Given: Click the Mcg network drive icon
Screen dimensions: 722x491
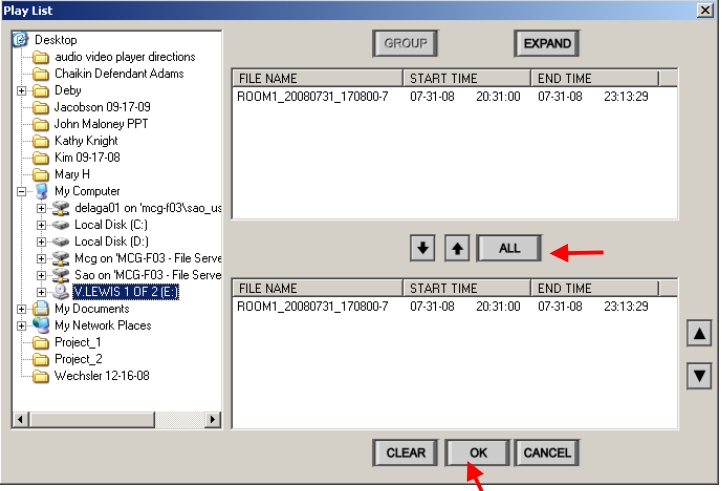Looking at the screenshot, I should click(60, 258).
